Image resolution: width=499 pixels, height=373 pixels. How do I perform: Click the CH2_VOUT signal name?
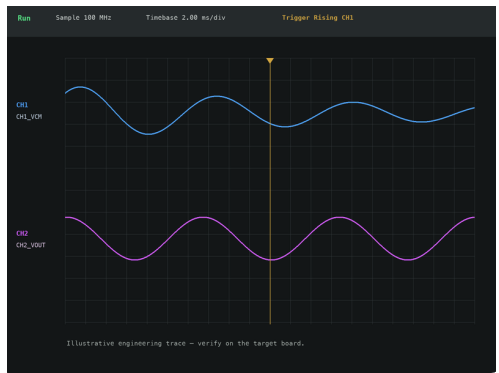point(31,245)
